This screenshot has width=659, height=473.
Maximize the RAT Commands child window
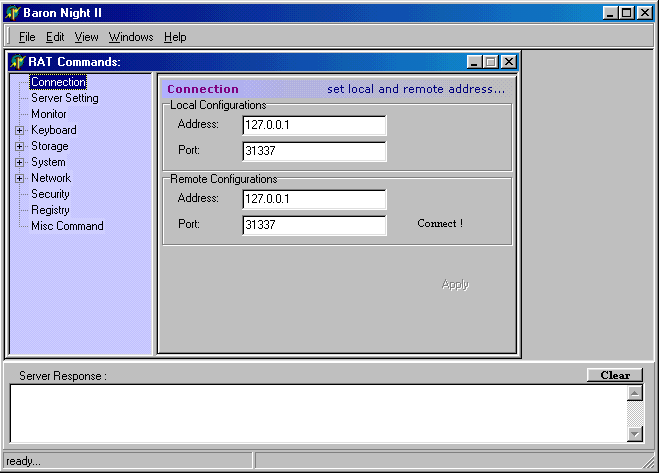coord(491,62)
